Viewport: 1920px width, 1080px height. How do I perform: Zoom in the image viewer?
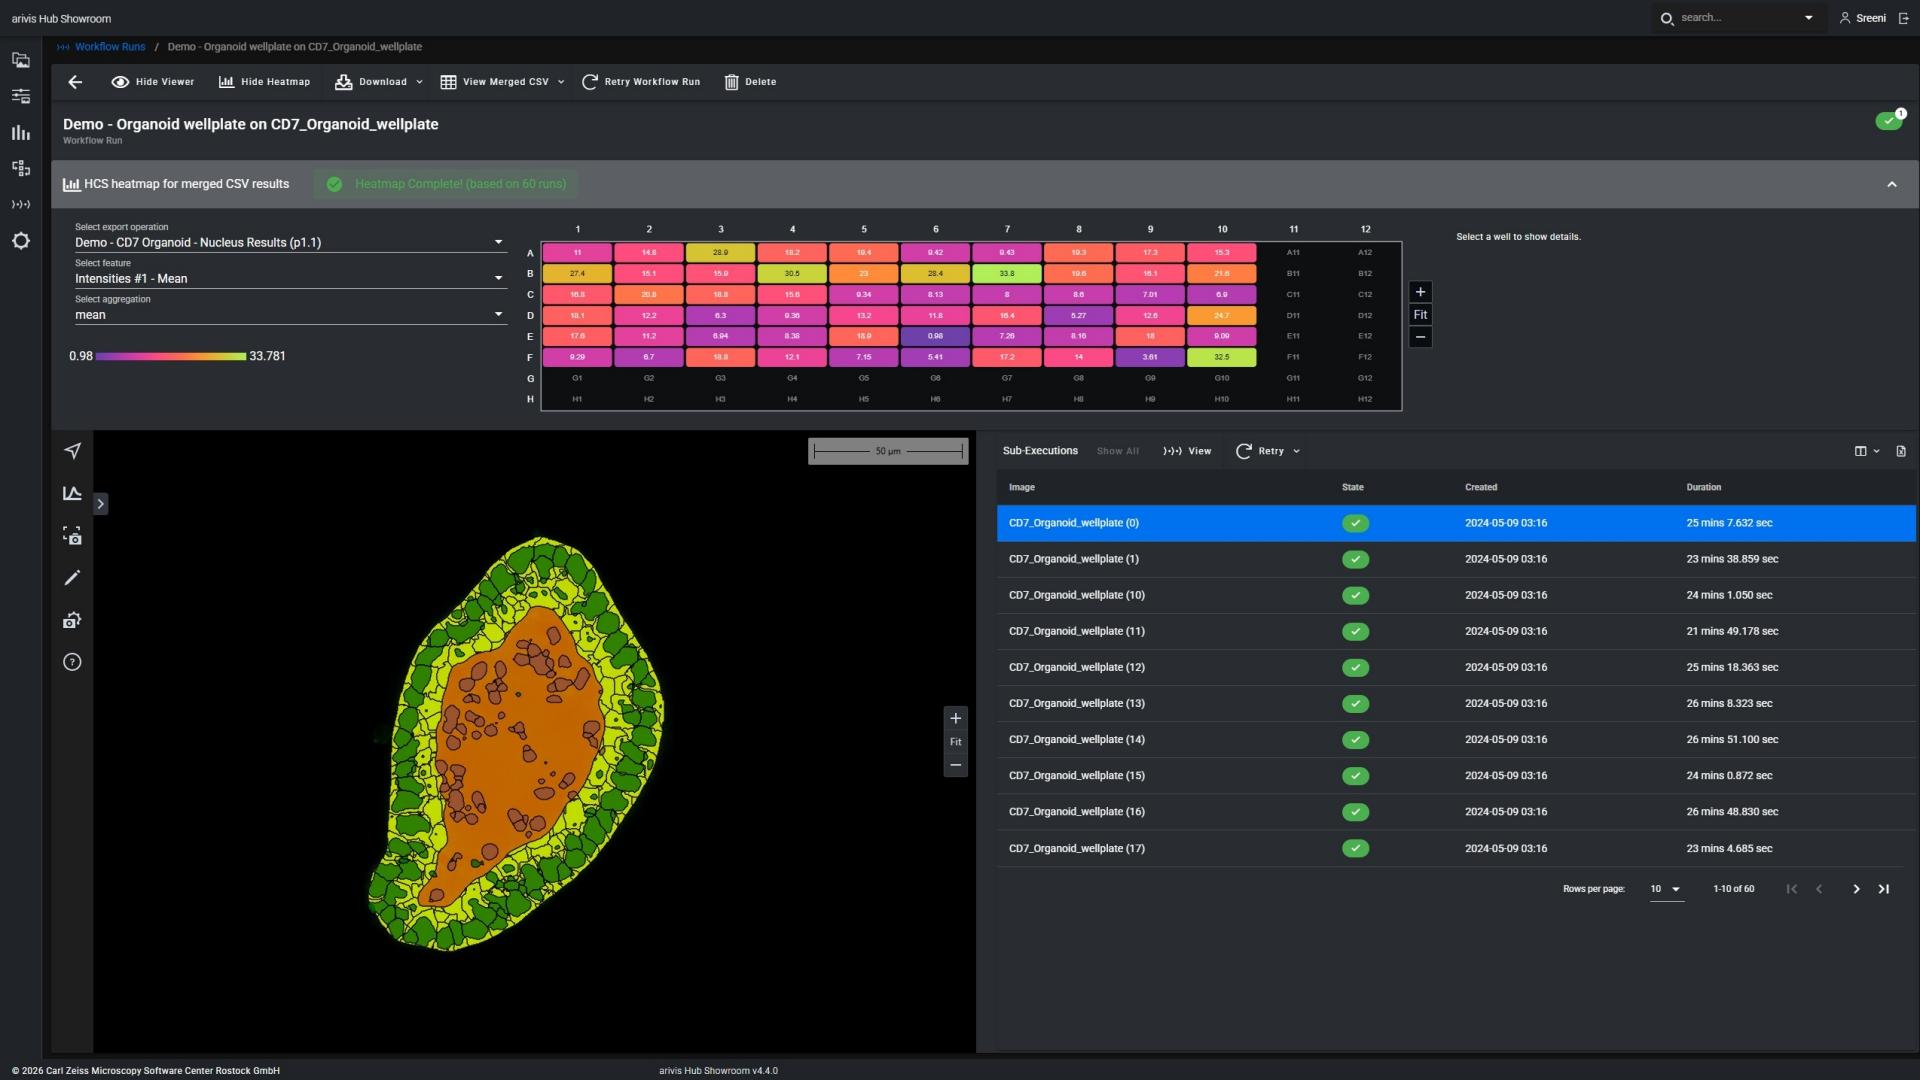956,718
